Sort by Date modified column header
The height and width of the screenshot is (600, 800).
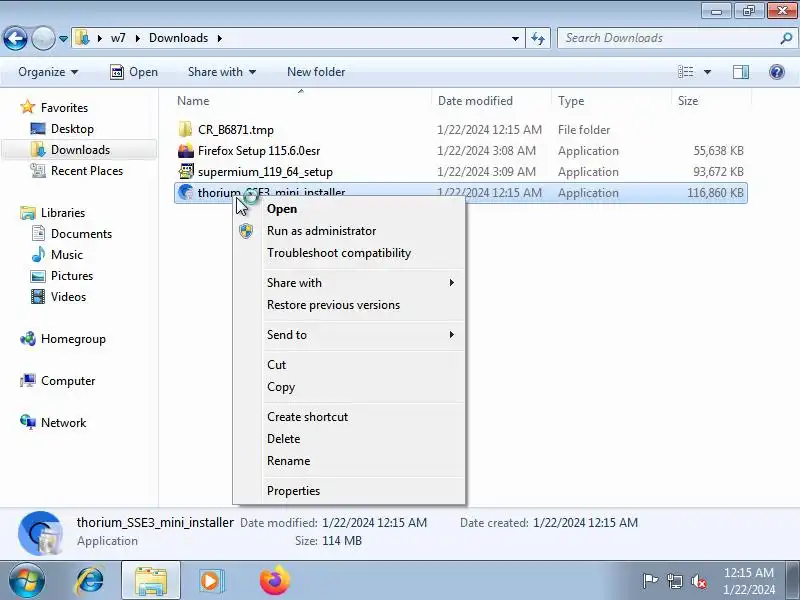tap(476, 101)
